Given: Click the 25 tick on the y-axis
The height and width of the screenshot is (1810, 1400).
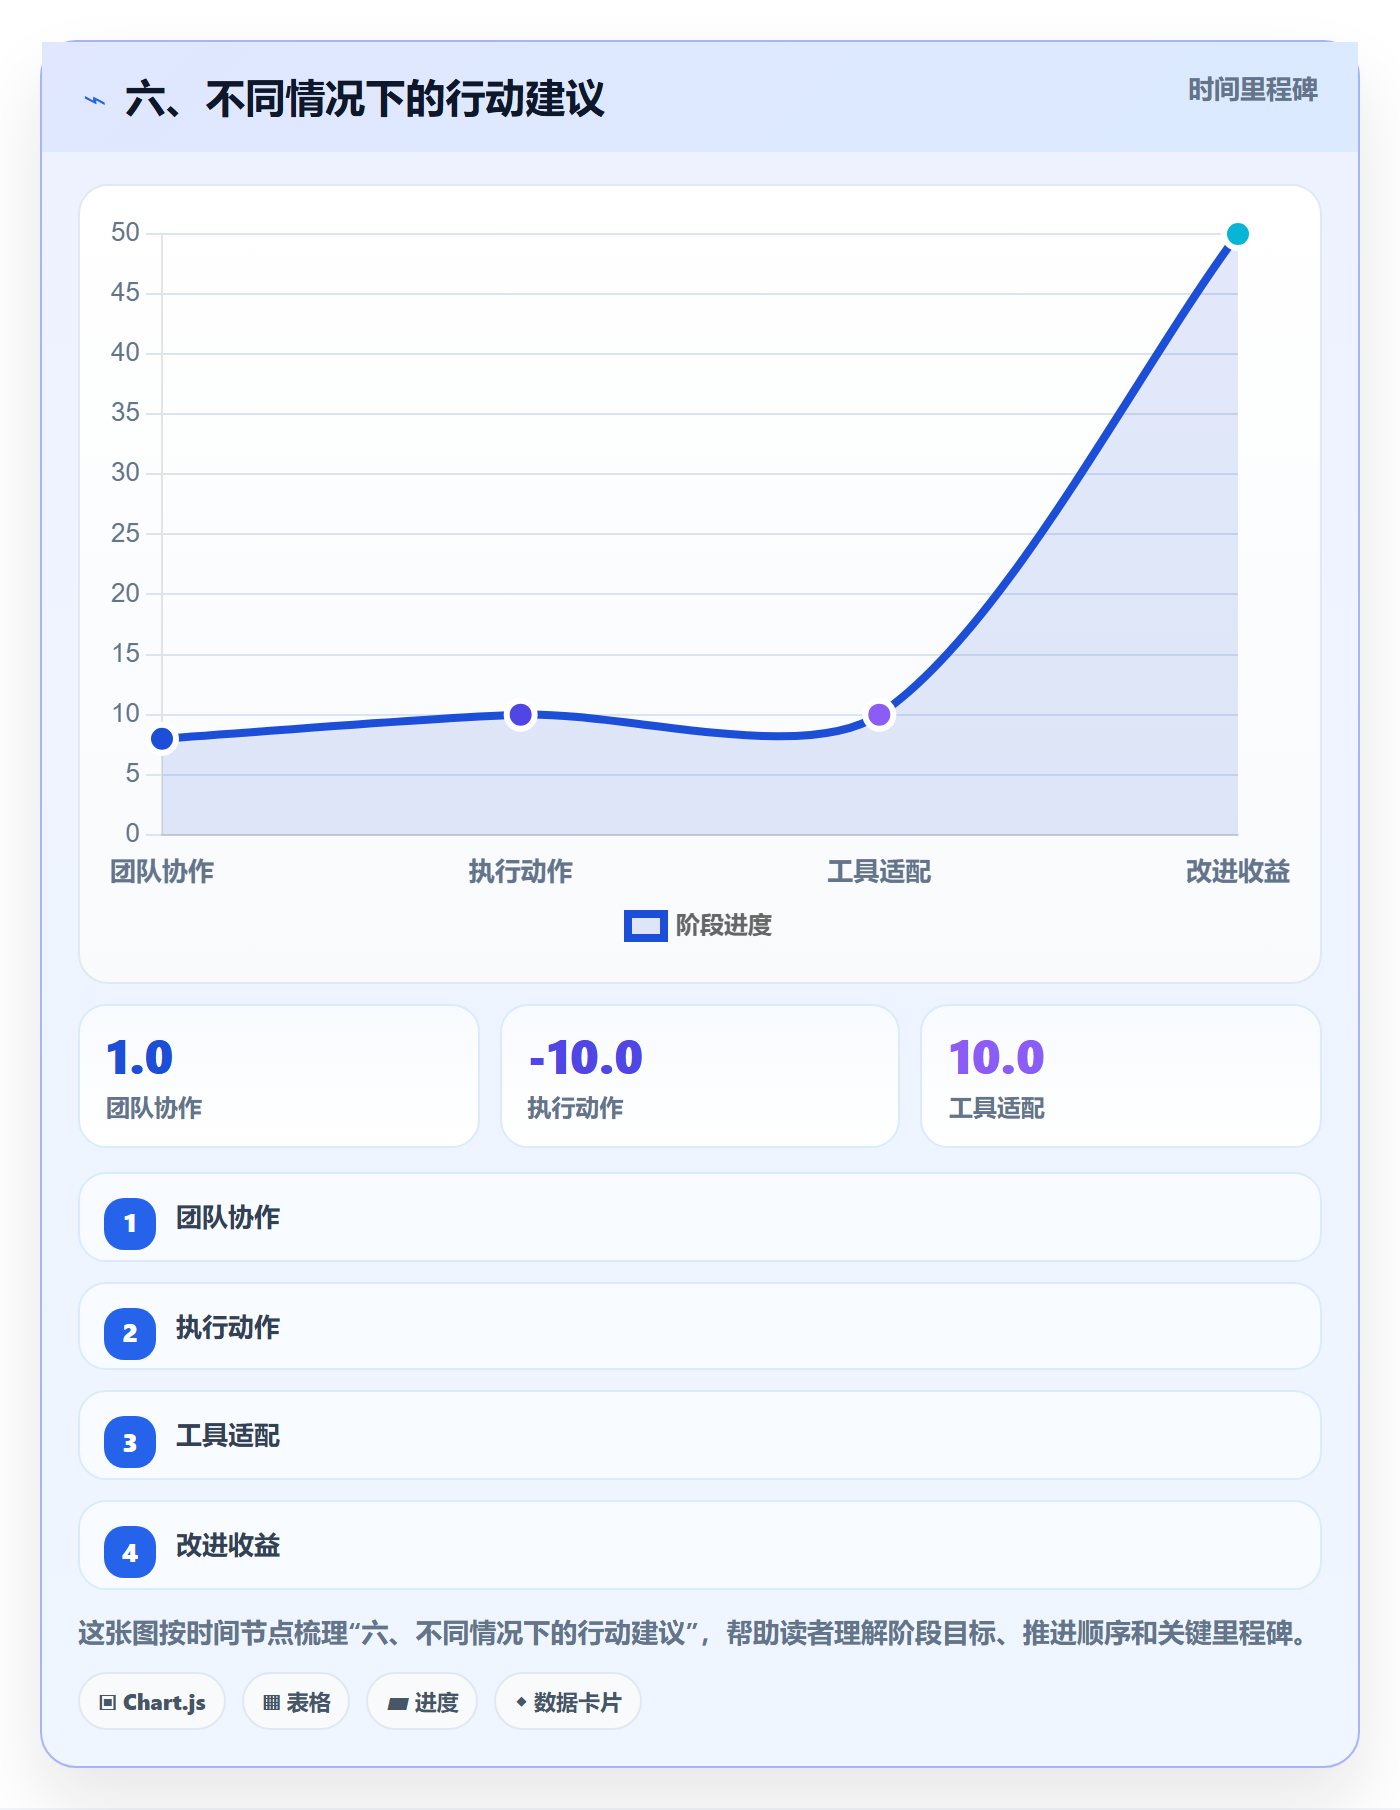Looking at the screenshot, I should [126, 534].
